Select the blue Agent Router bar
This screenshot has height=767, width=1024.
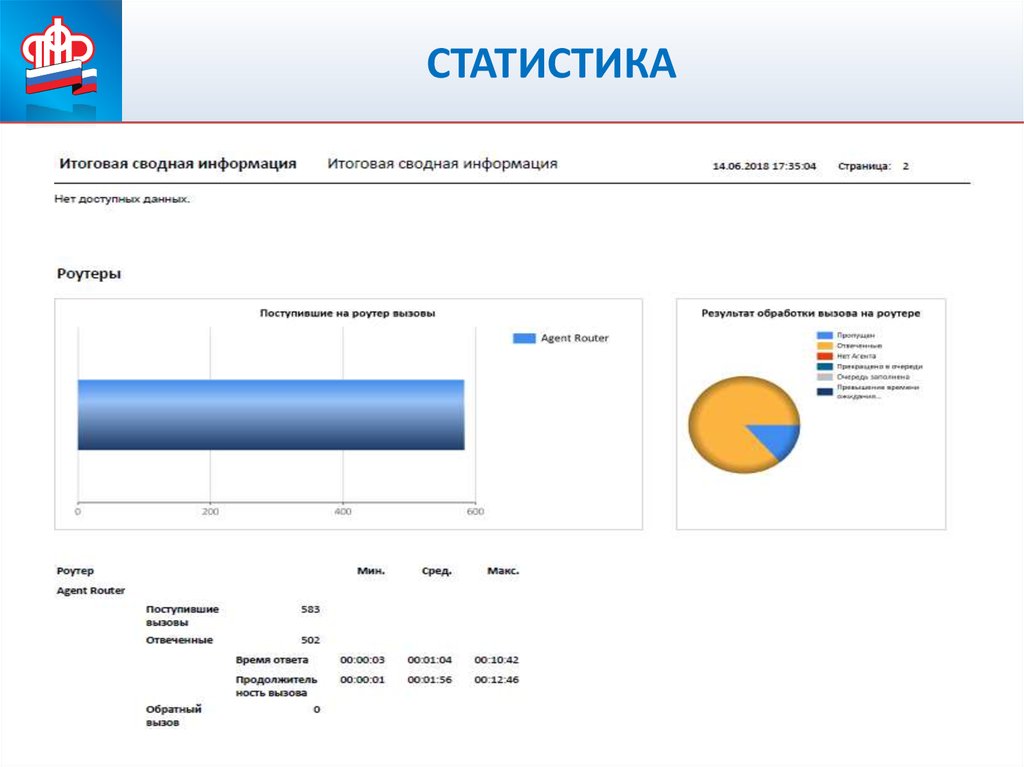click(x=270, y=415)
